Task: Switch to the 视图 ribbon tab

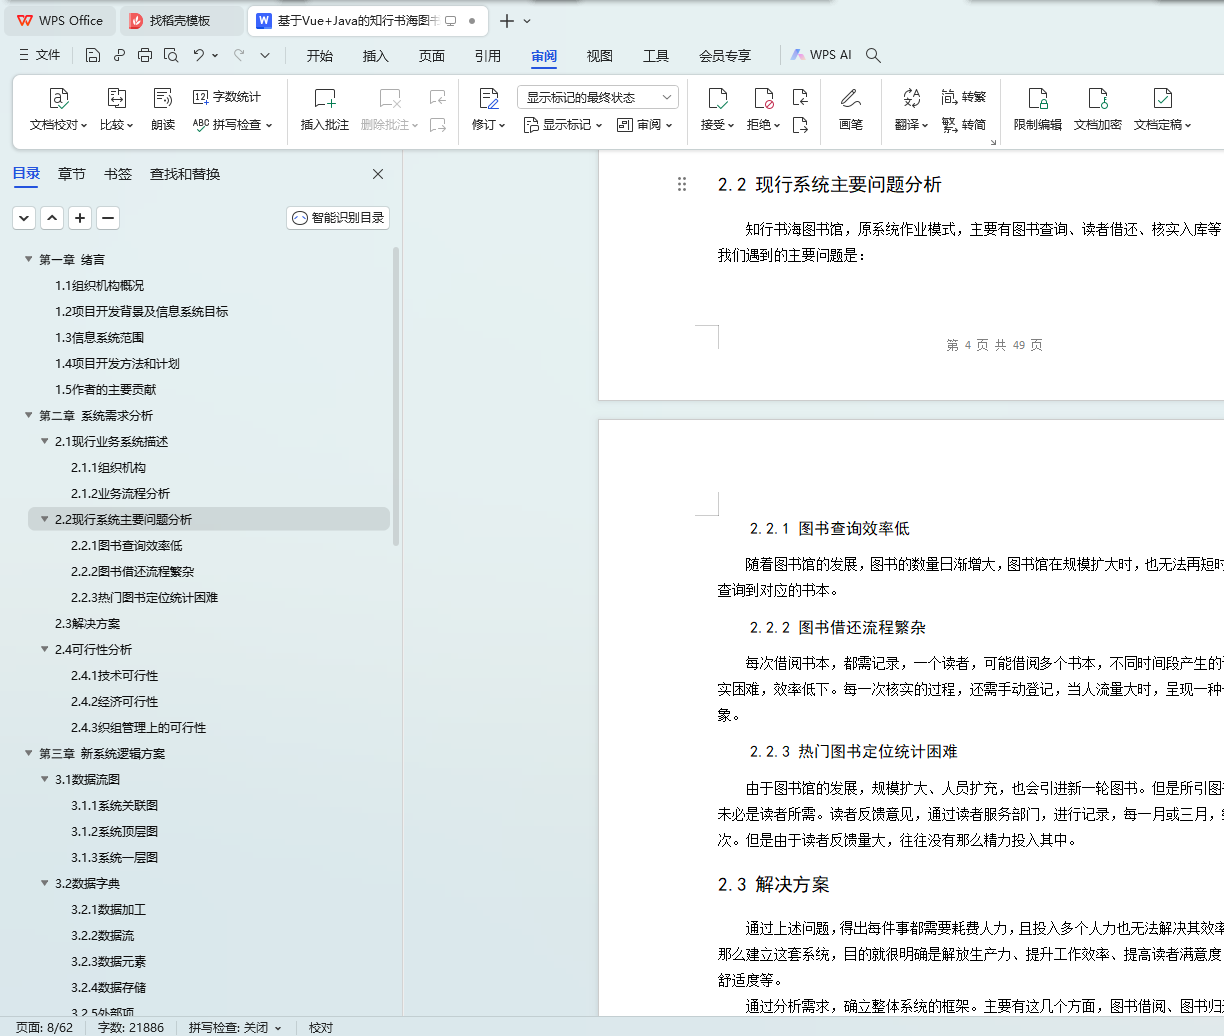Action: (x=599, y=56)
